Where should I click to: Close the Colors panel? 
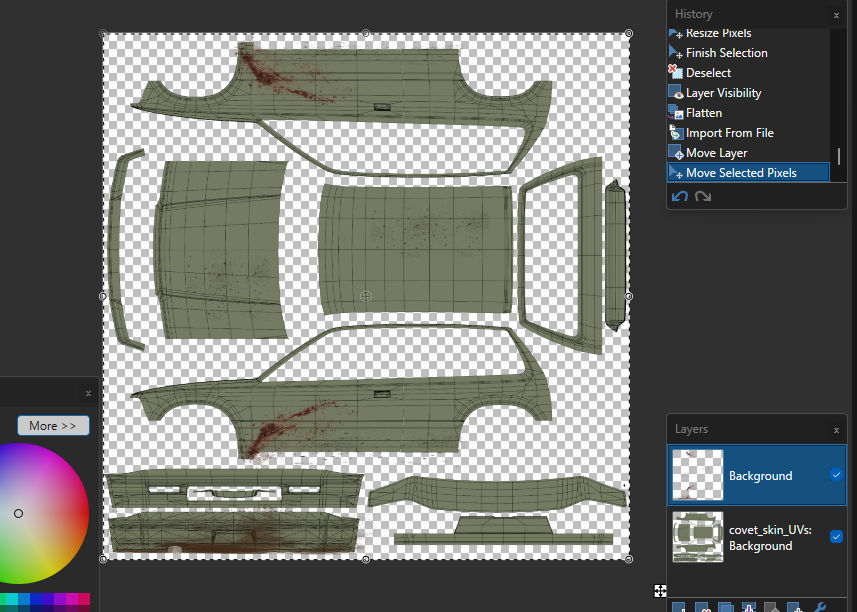(x=88, y=393)
